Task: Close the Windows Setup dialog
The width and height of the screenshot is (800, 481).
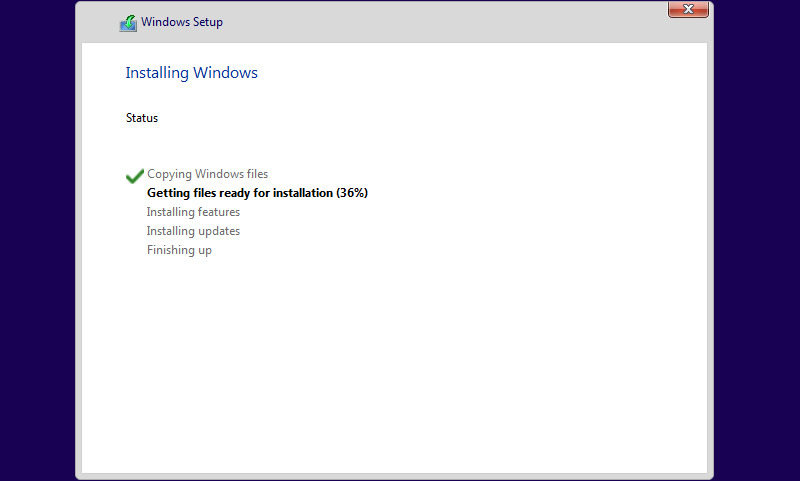Action: click(688, 10)
